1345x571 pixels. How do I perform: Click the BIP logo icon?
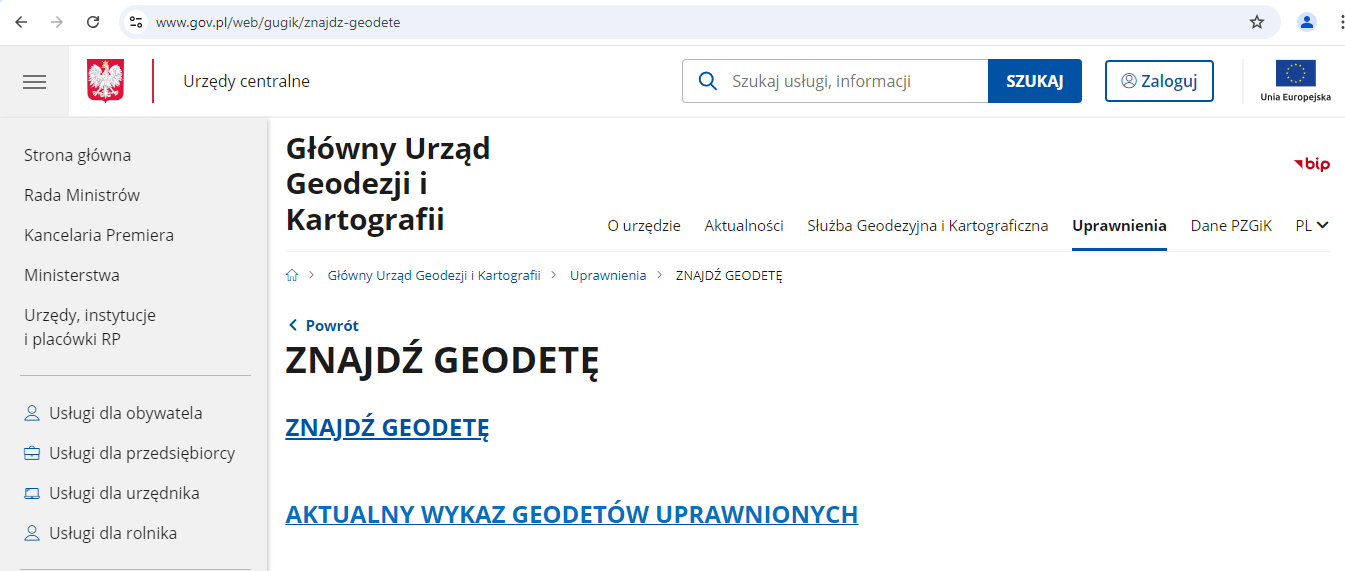tap(1311, 164)
